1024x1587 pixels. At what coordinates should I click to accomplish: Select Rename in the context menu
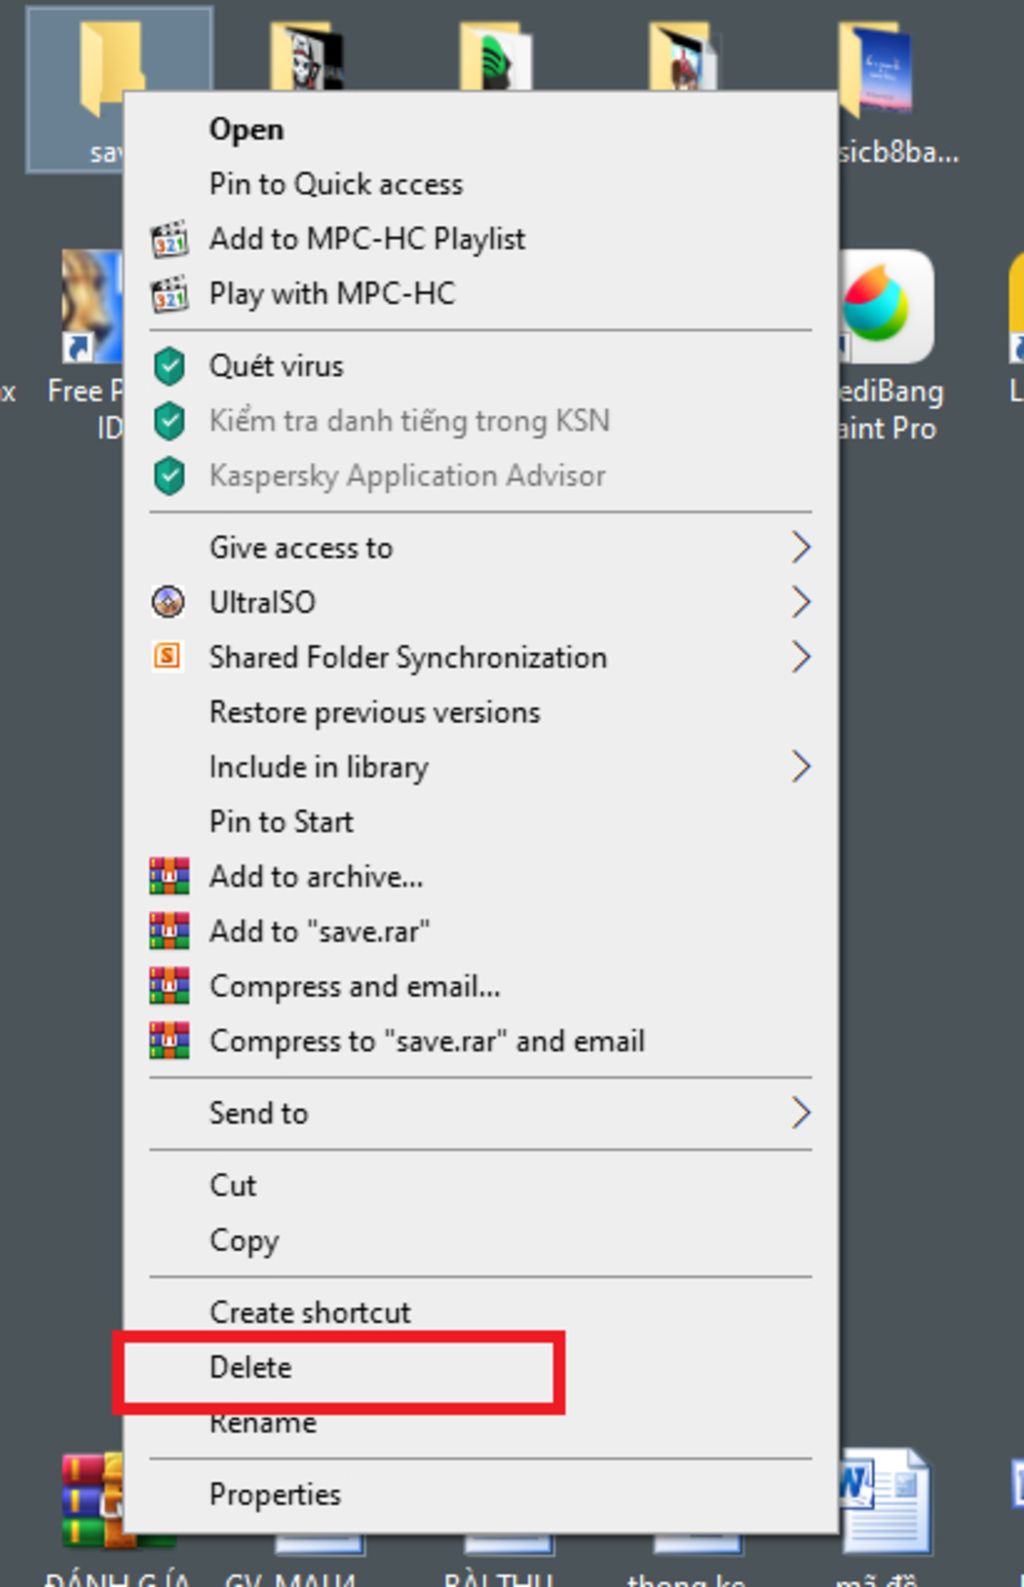(263, 1423)
